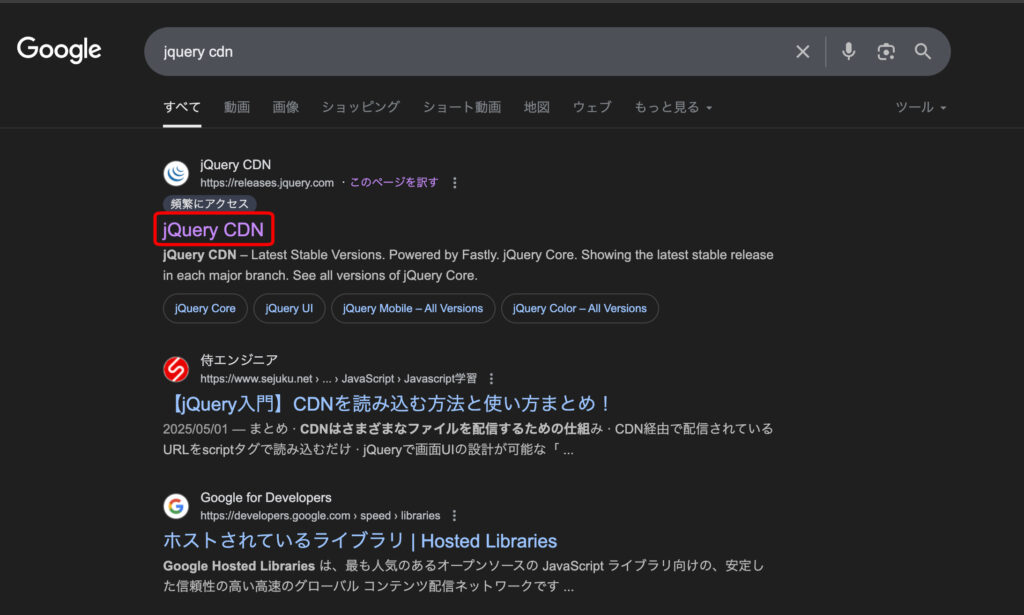Open the Hosted Libraries result link
The height and width of the screenshot is (615, 1024).
tap(360, 541)
